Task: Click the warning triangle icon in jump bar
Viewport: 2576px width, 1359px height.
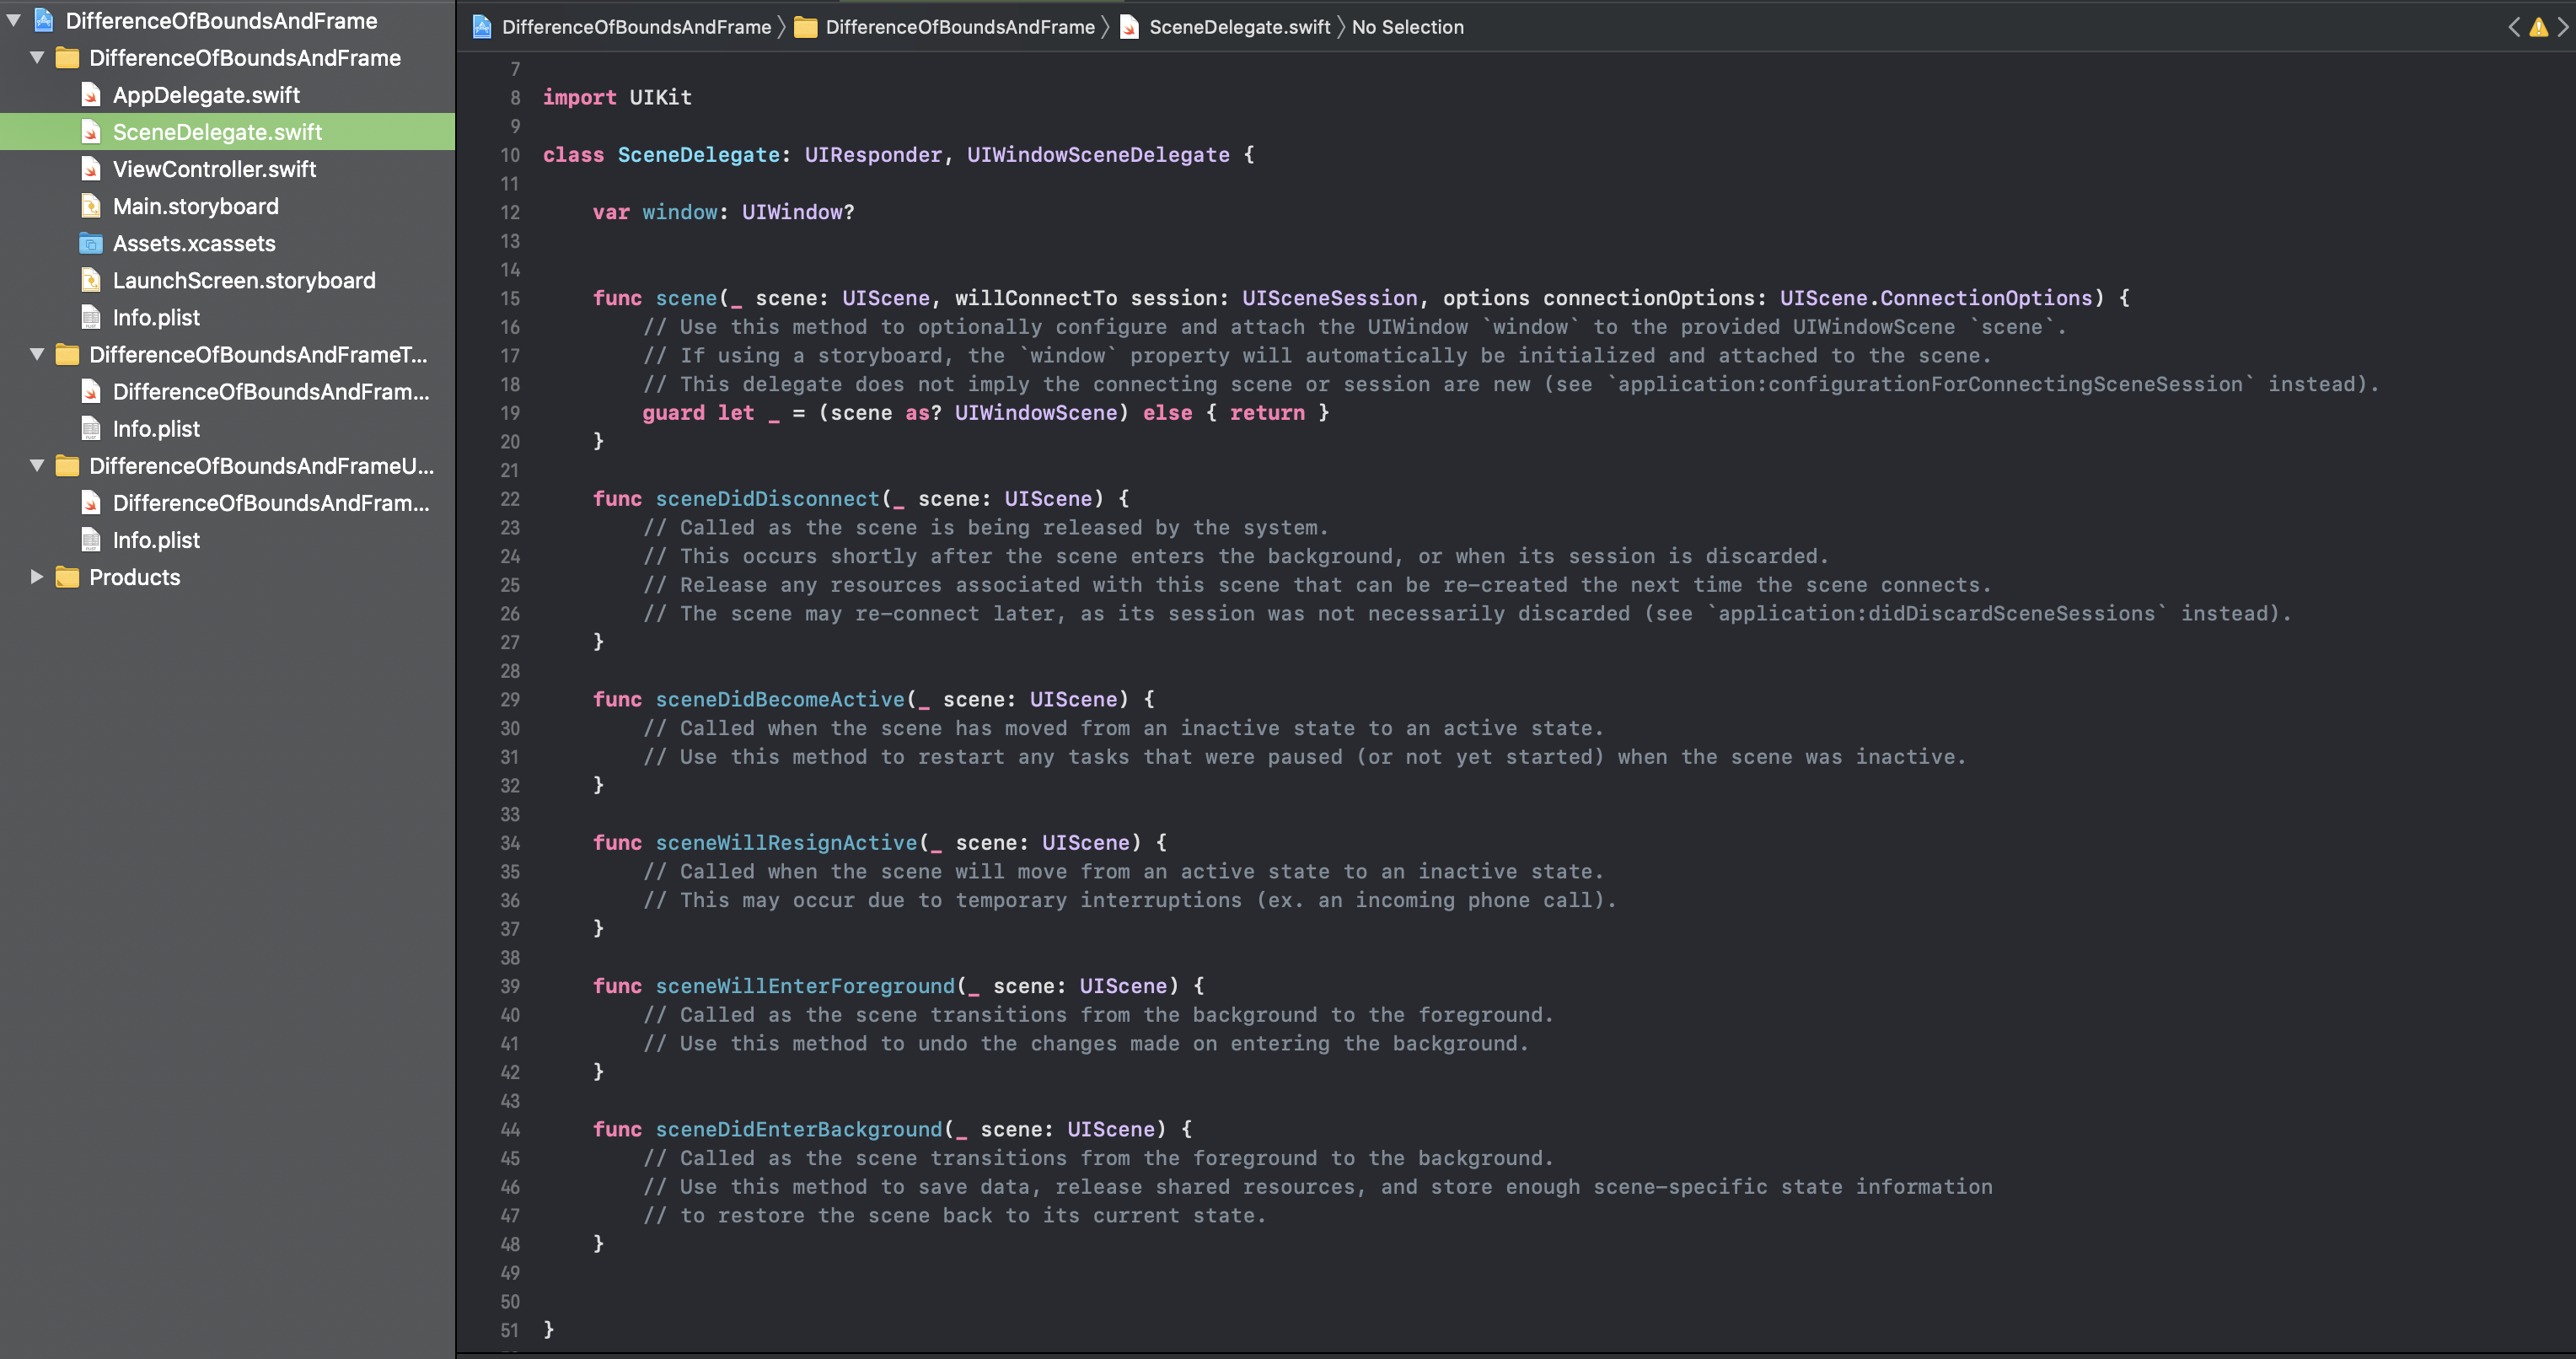Action: coord(2538,27)
